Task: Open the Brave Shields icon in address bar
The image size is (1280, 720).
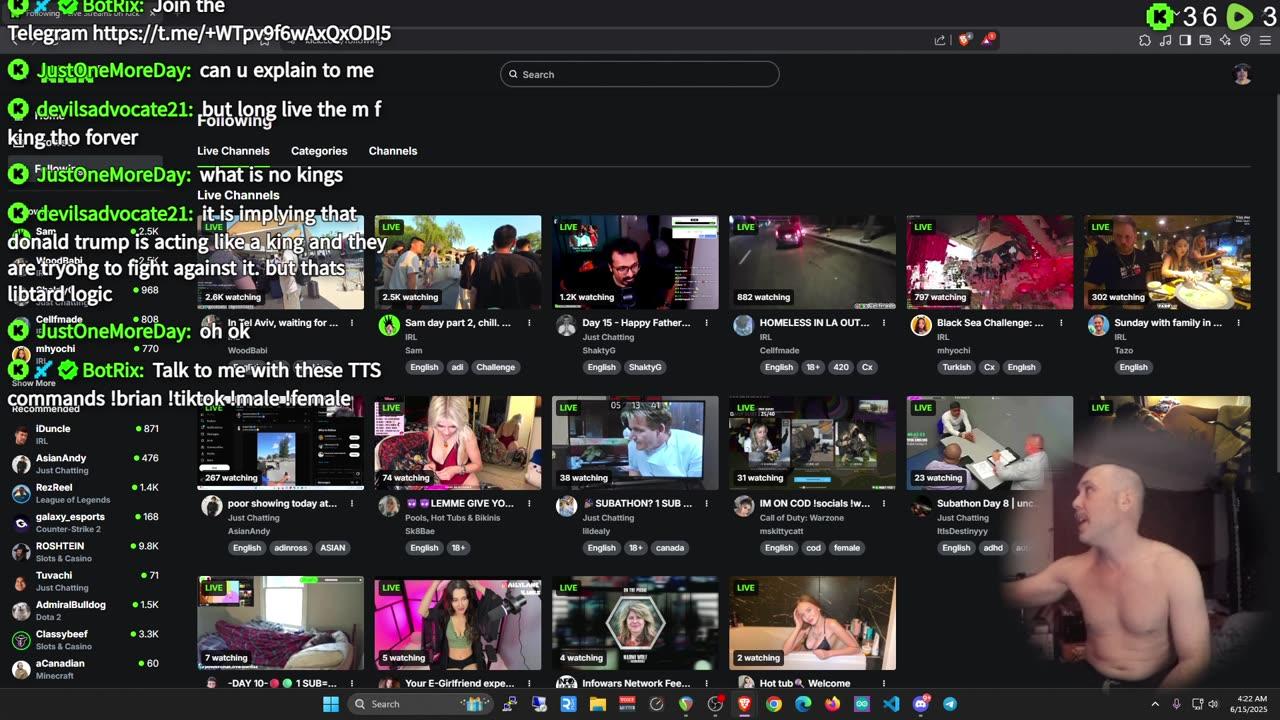Action: tap(964, 40)
